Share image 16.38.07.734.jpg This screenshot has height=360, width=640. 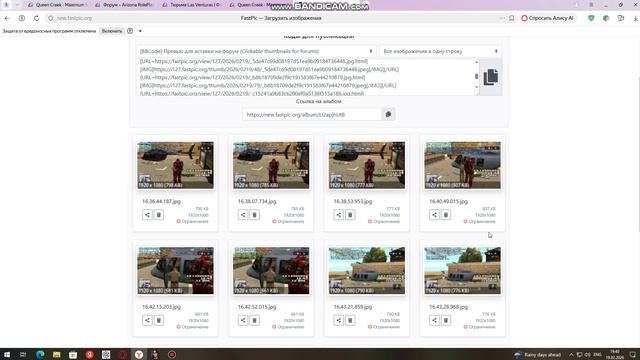click(243, 215)
